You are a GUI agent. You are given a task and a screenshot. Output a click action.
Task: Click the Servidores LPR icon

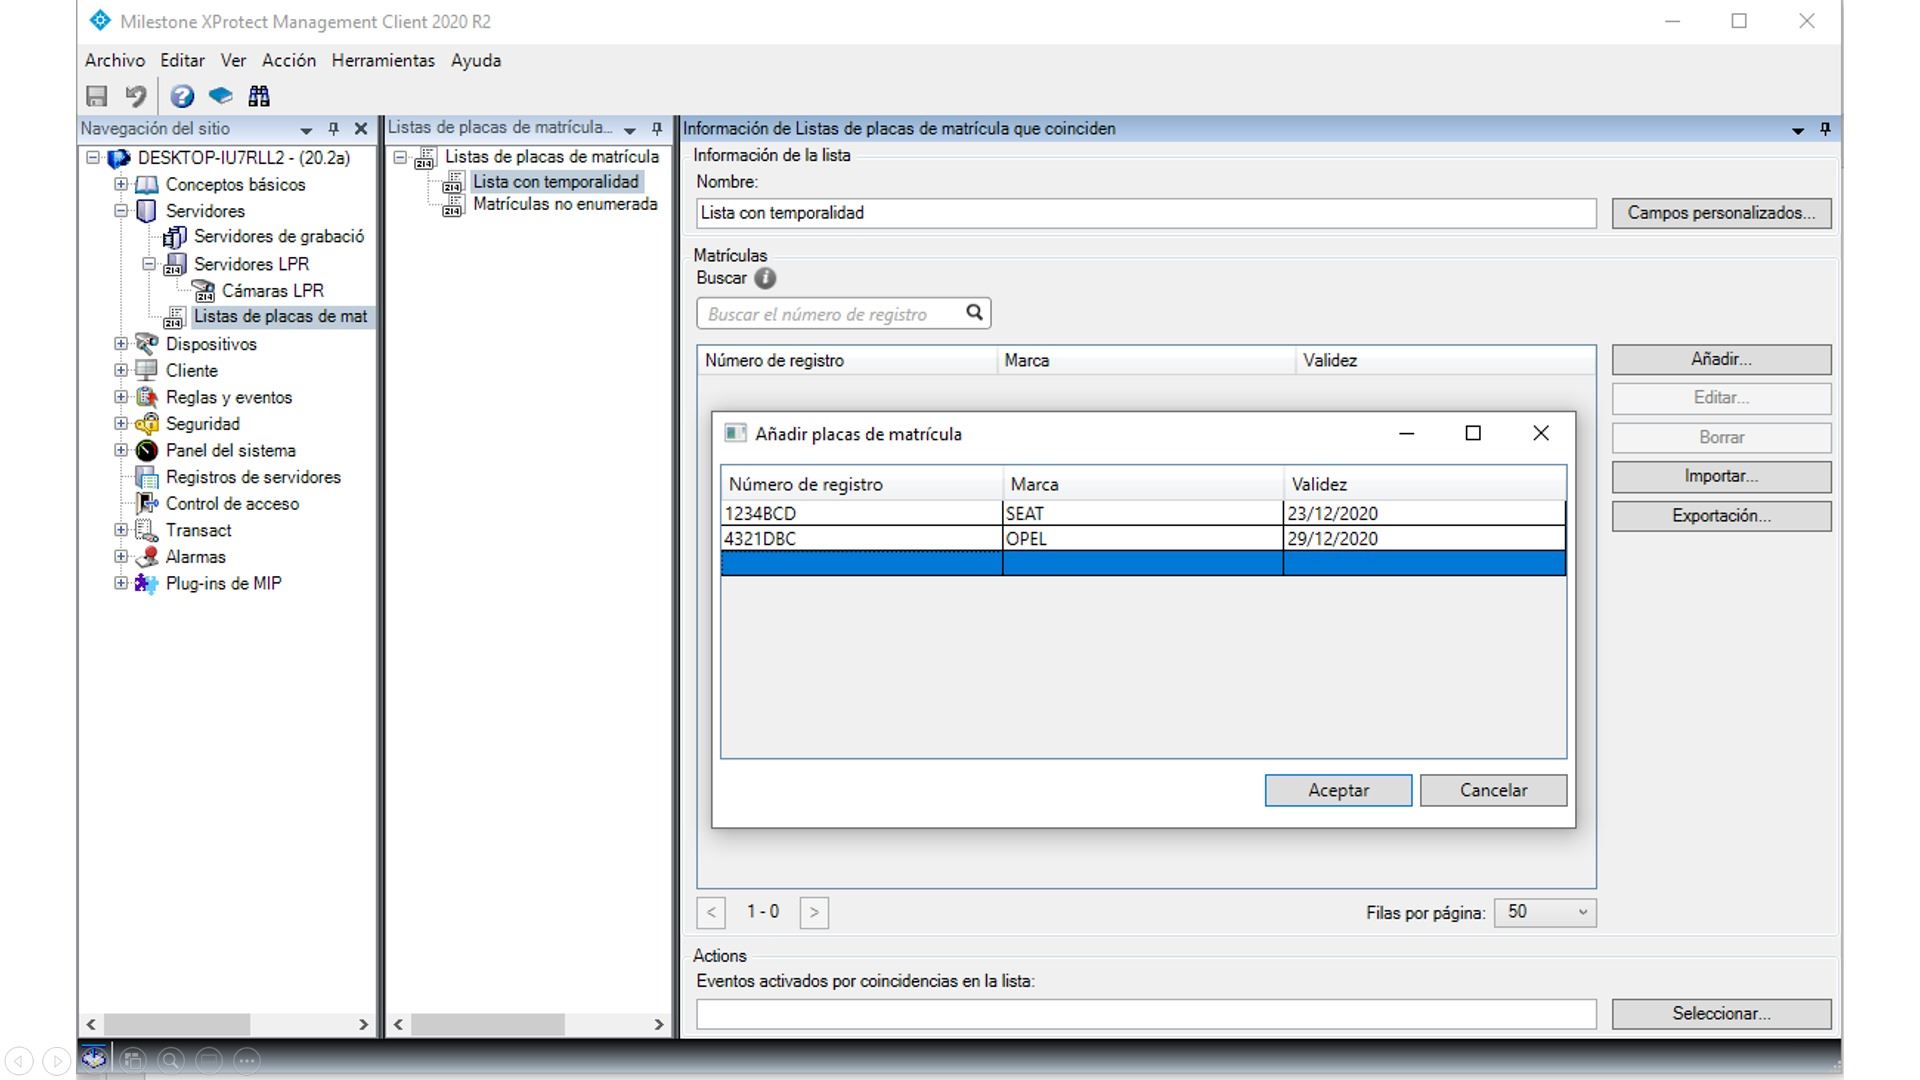[175, 264]
